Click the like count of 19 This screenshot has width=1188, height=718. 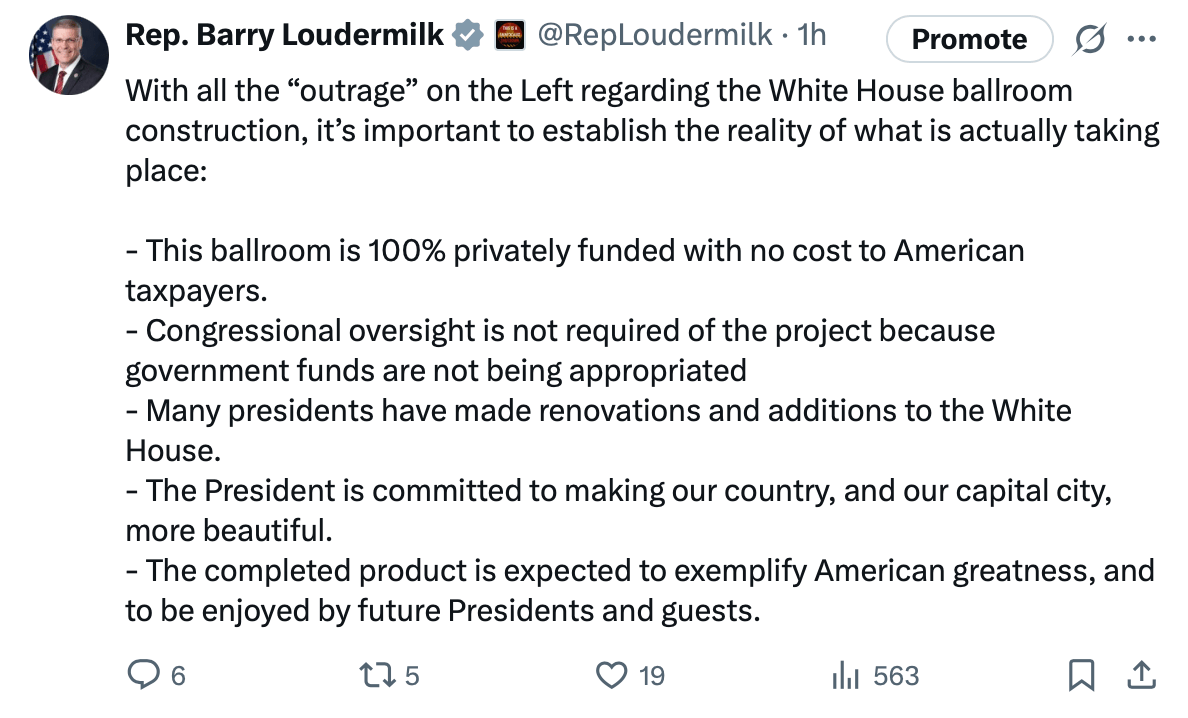(x=651, y=677)
